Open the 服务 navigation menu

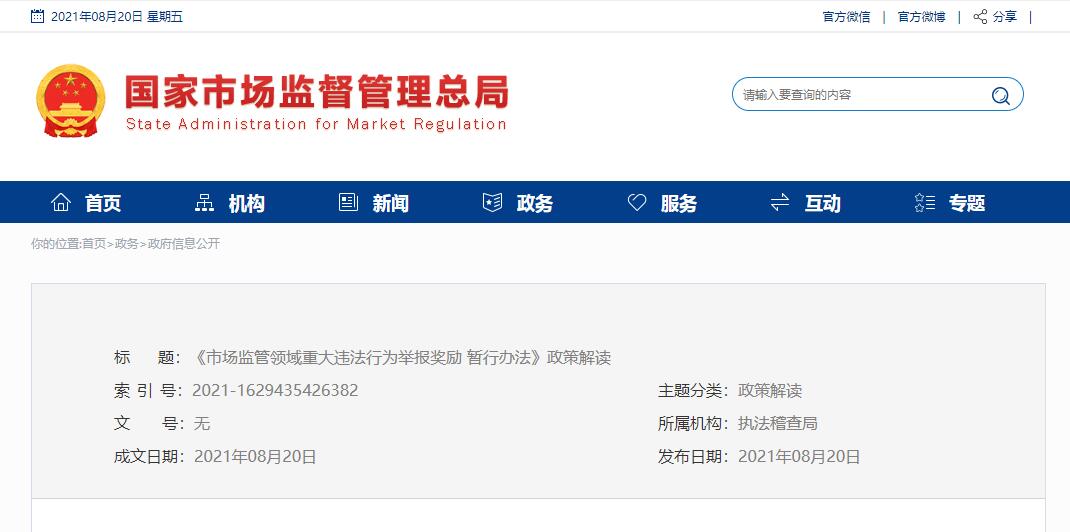point(679,203)
